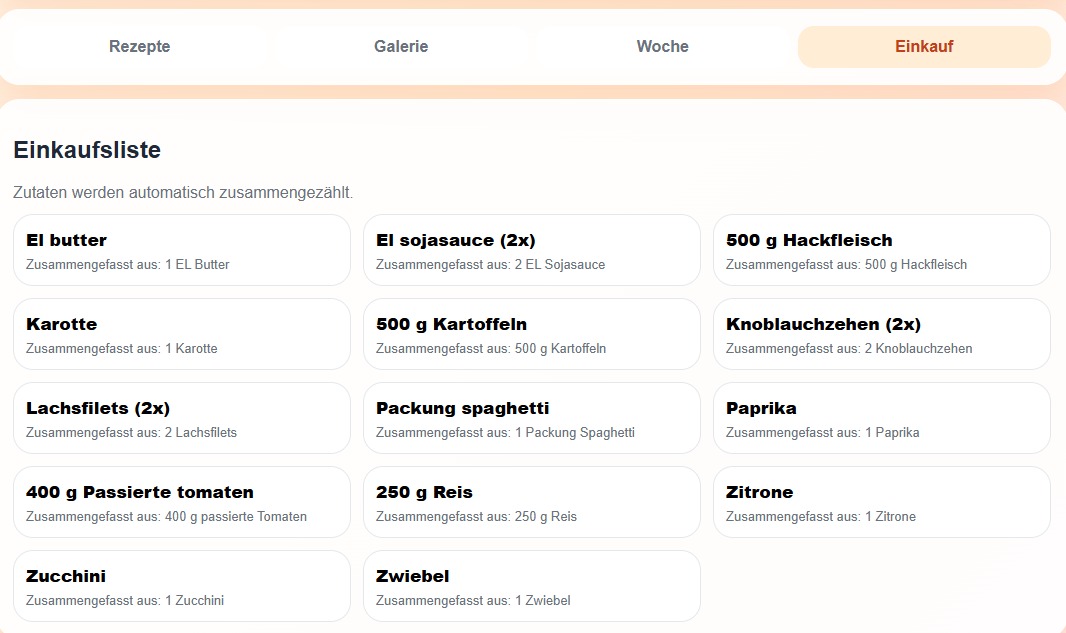1066x633 pixels.
Task: Click the automatic ingredient summary subtitle text
Action: pyautogui.click(x=183, y=192)
